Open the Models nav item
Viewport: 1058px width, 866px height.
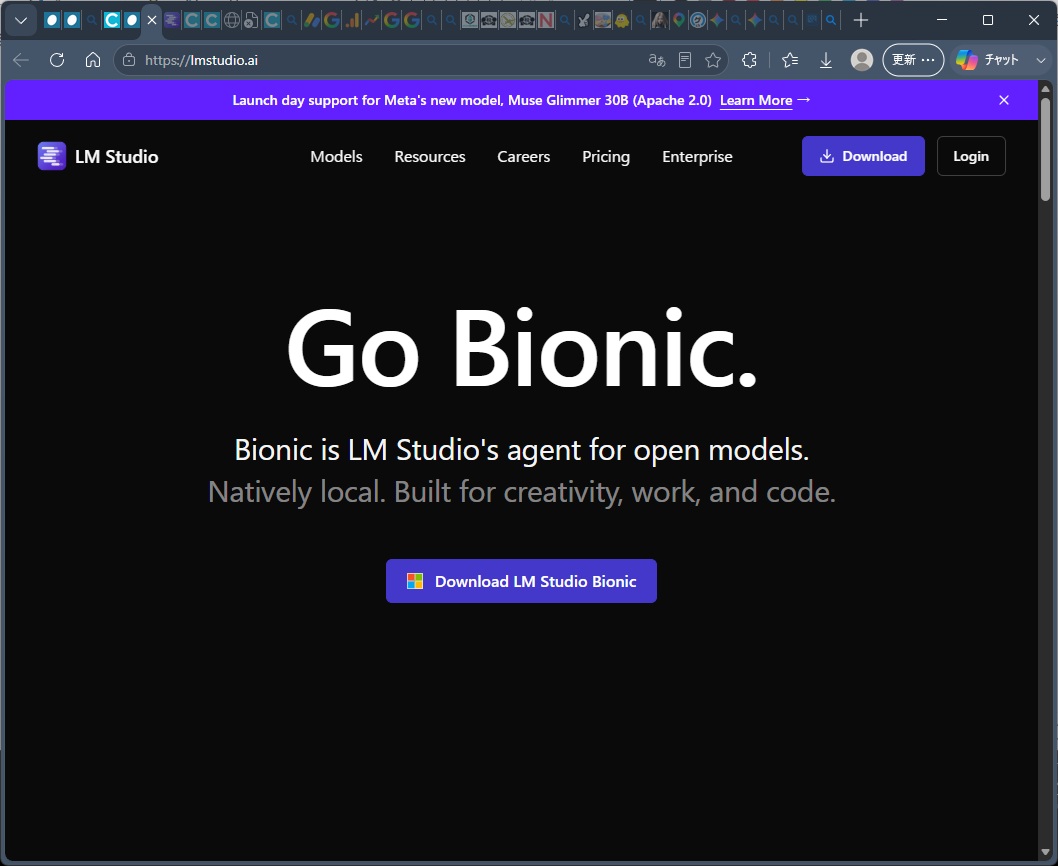coord(336,157)
